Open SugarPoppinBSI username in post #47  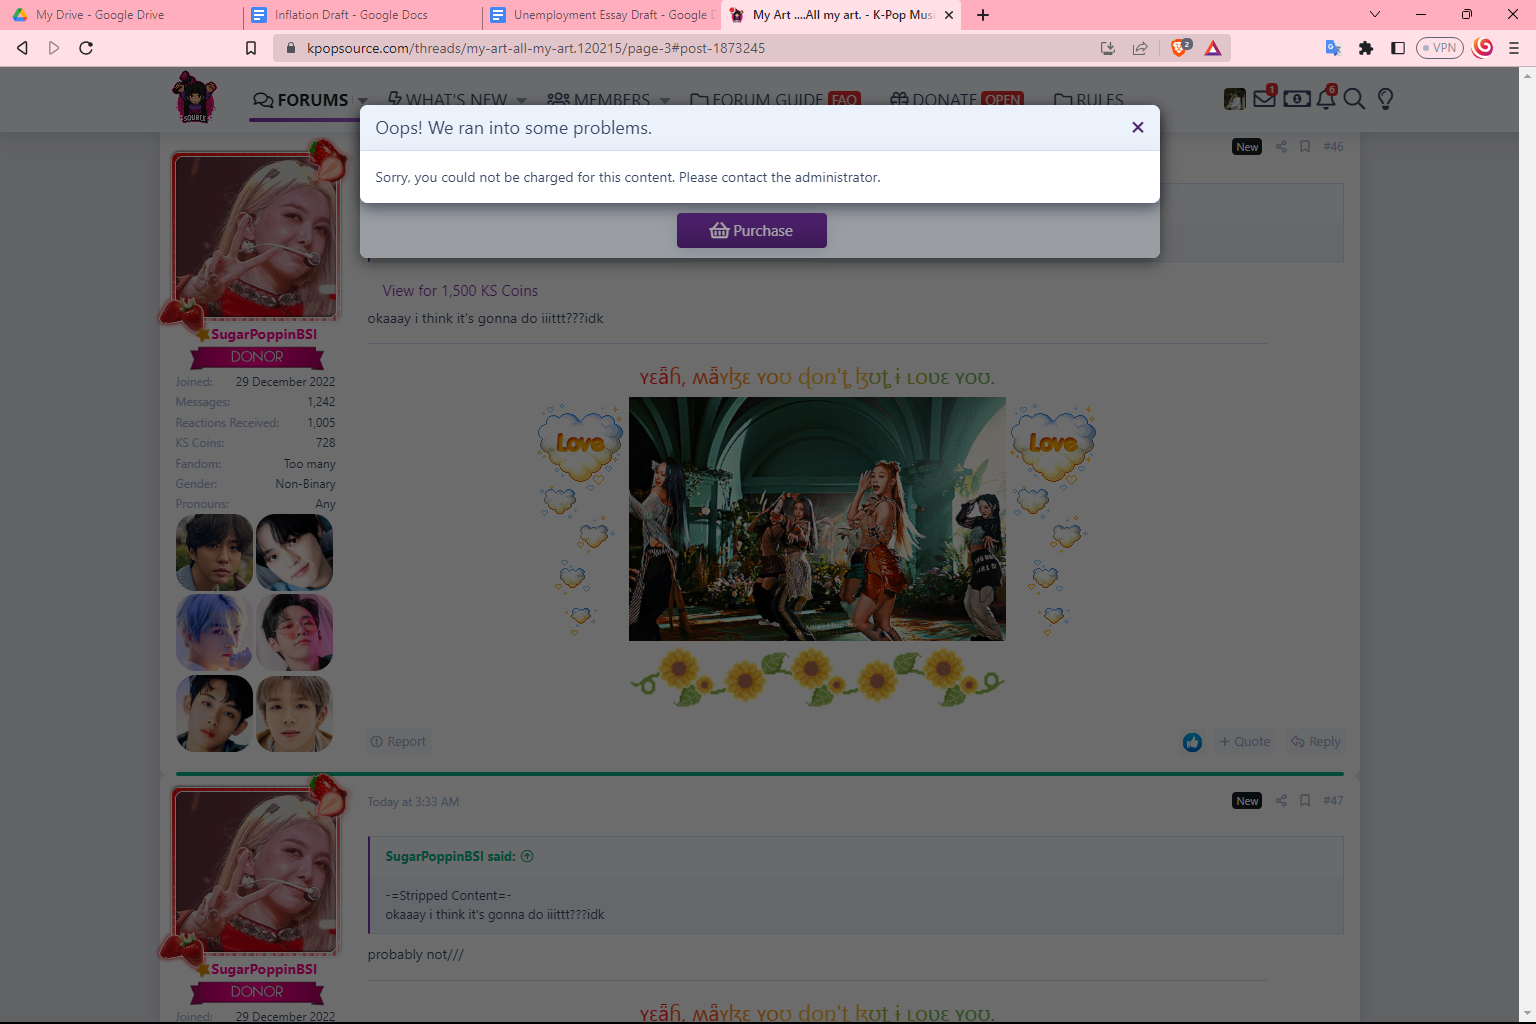pos(264,970)
